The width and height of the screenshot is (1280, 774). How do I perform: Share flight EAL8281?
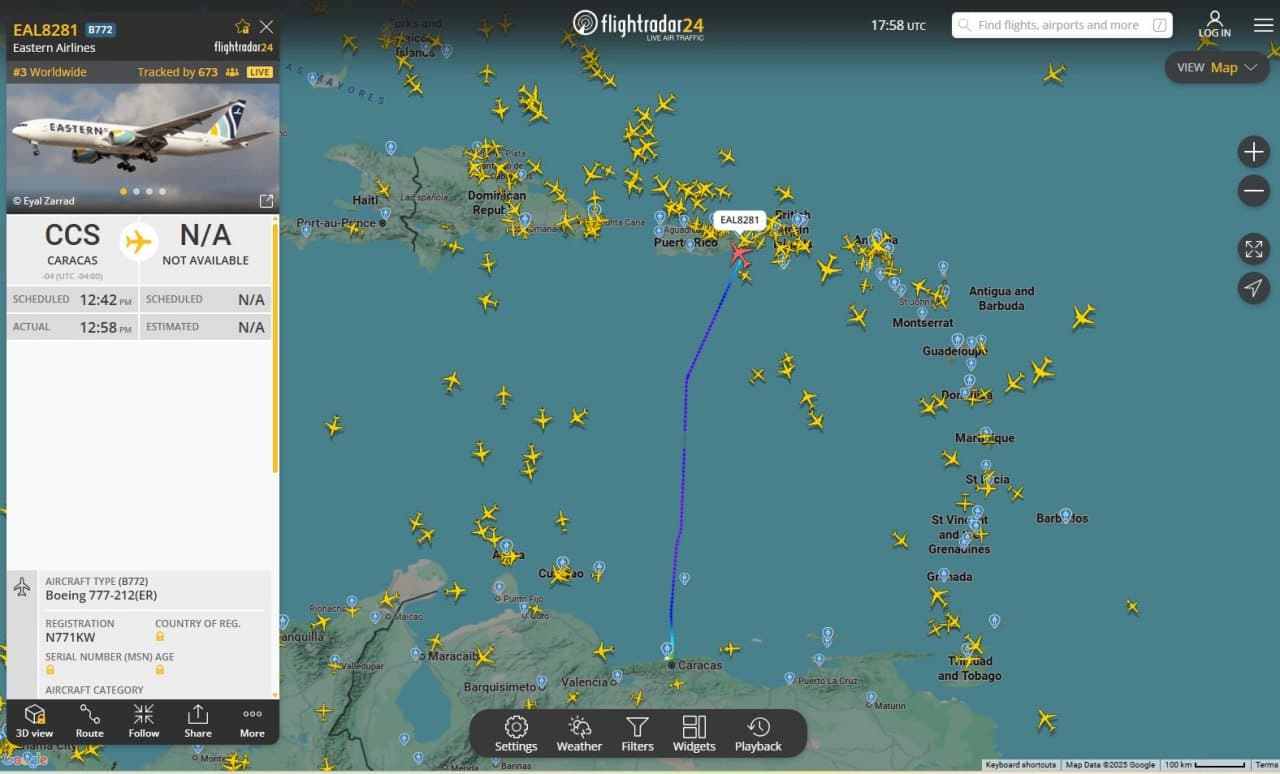(197, 722)
